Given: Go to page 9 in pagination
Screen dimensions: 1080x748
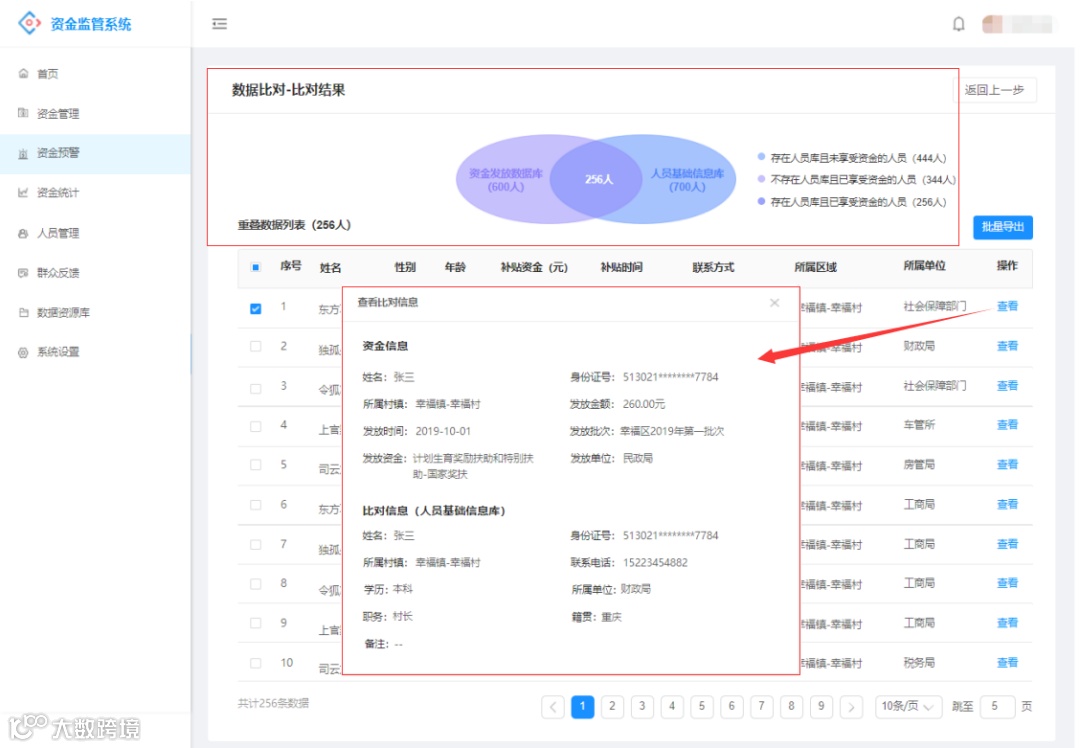Looking at the screenshot, I should 821,707.
